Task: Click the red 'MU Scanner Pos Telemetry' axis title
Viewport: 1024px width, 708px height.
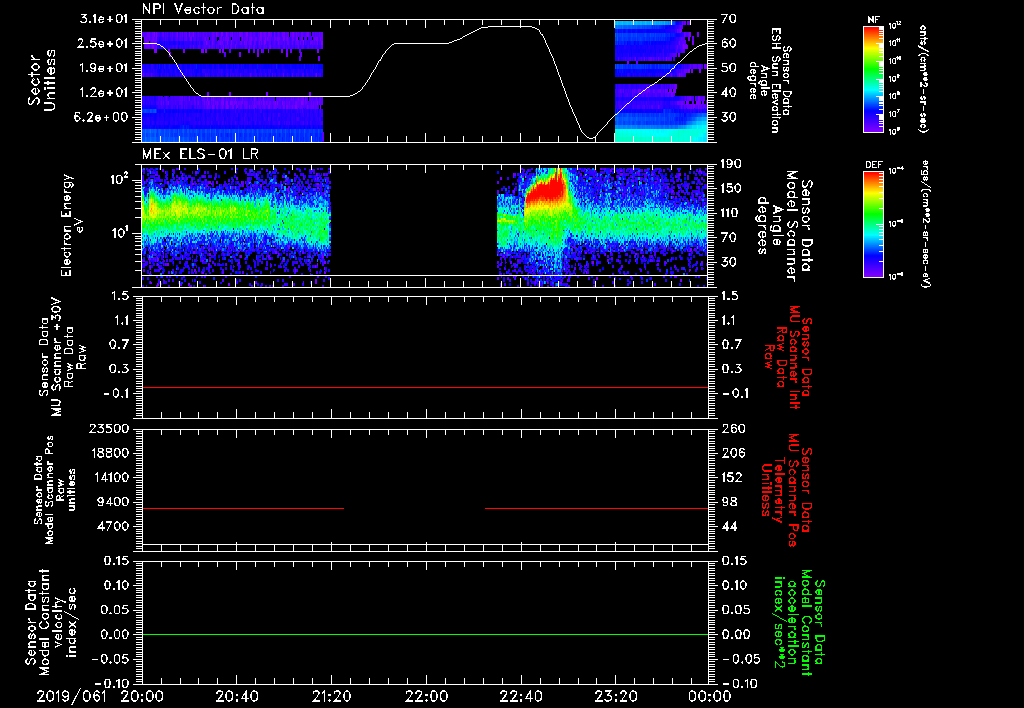Action: click(786, 490)
